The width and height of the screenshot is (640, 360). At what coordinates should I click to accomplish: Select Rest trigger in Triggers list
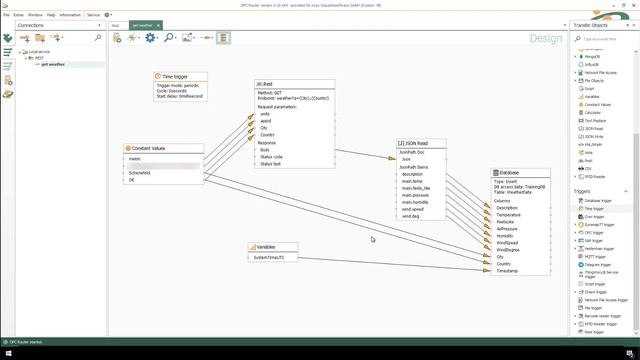594,332
